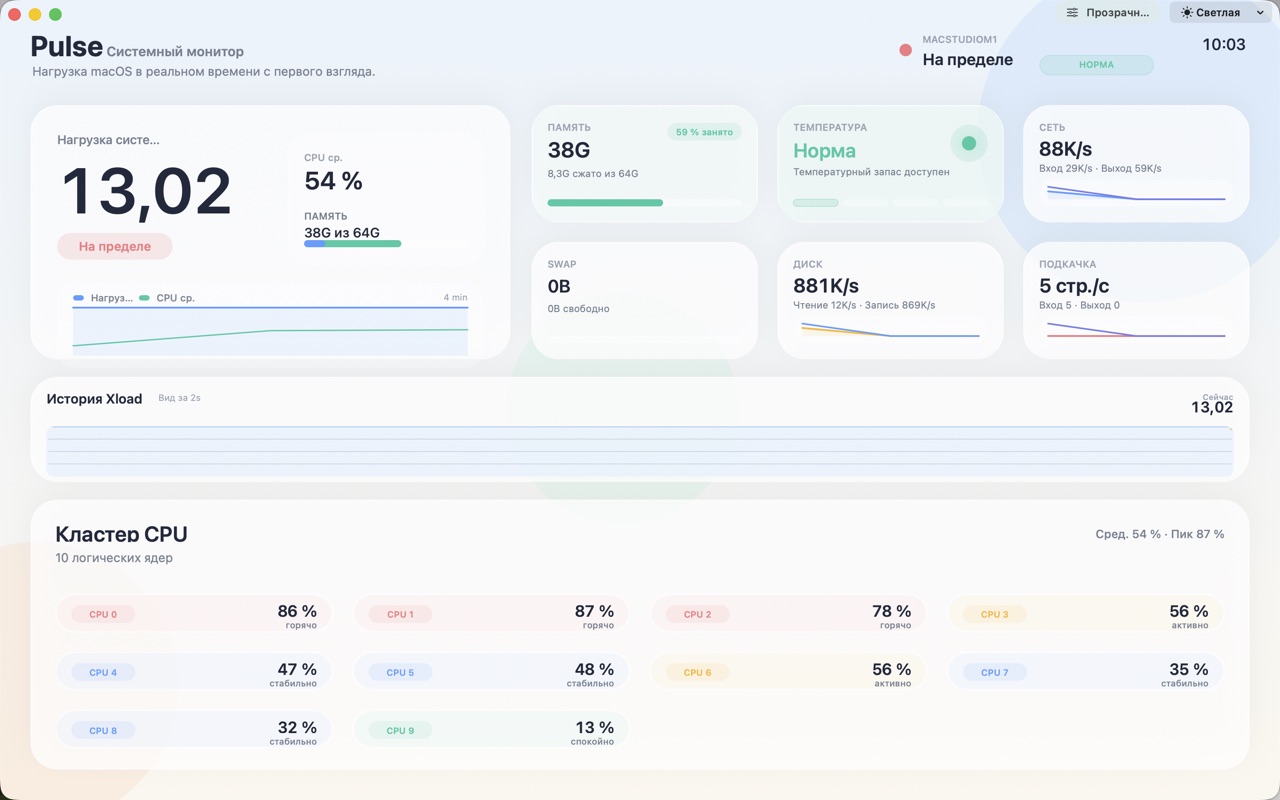Click the "35 %" value for CPU 7
The width and height of the screenshot is (1280, 800).
[1189, 669]
